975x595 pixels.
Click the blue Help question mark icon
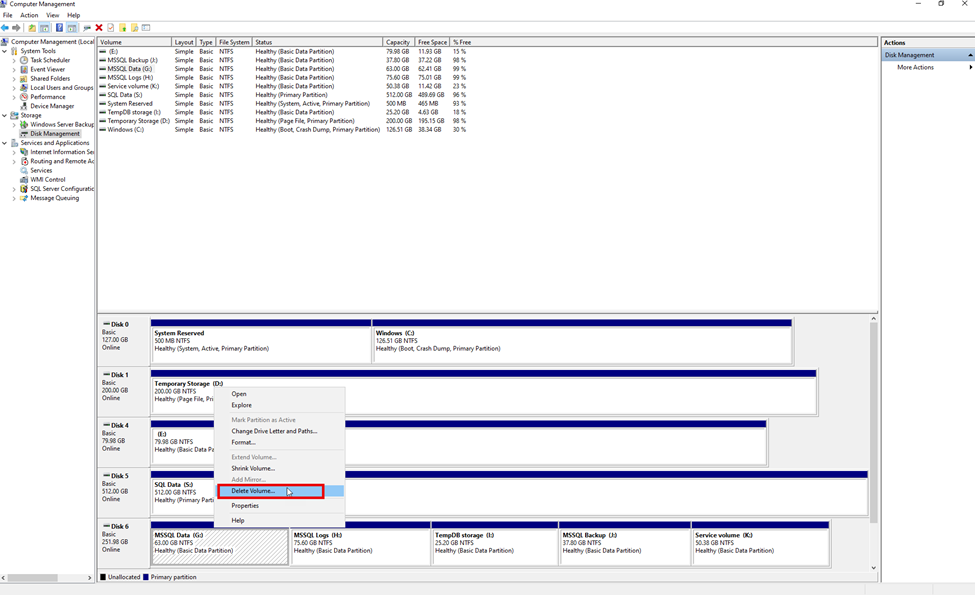tap(59, 28)
